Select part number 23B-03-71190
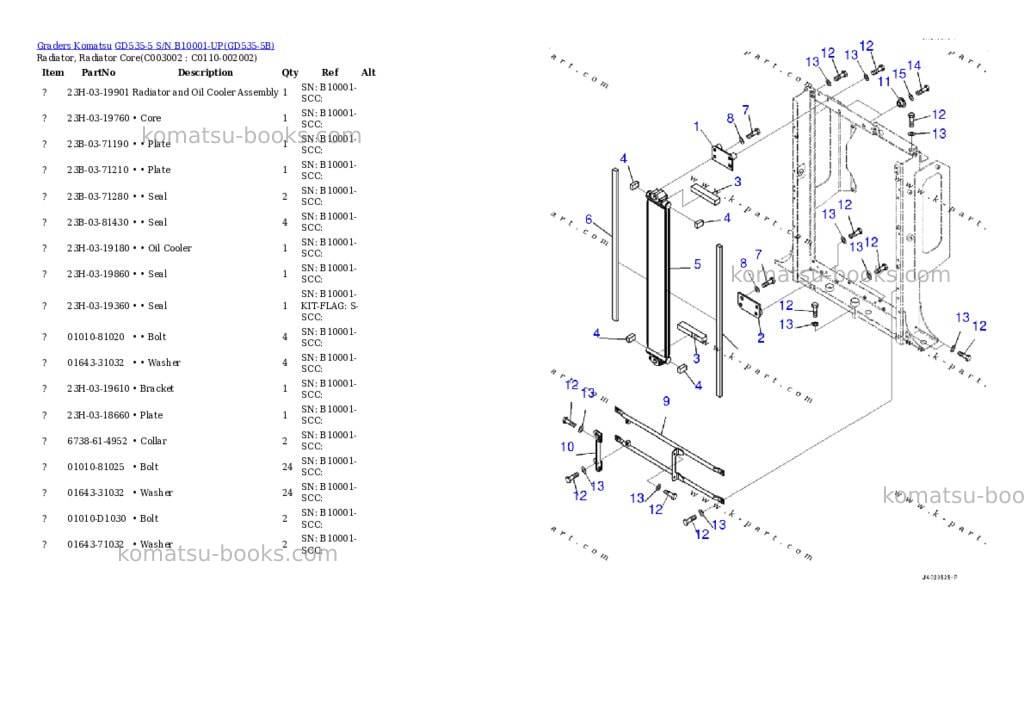1024x725 pixels. point(98,144)
